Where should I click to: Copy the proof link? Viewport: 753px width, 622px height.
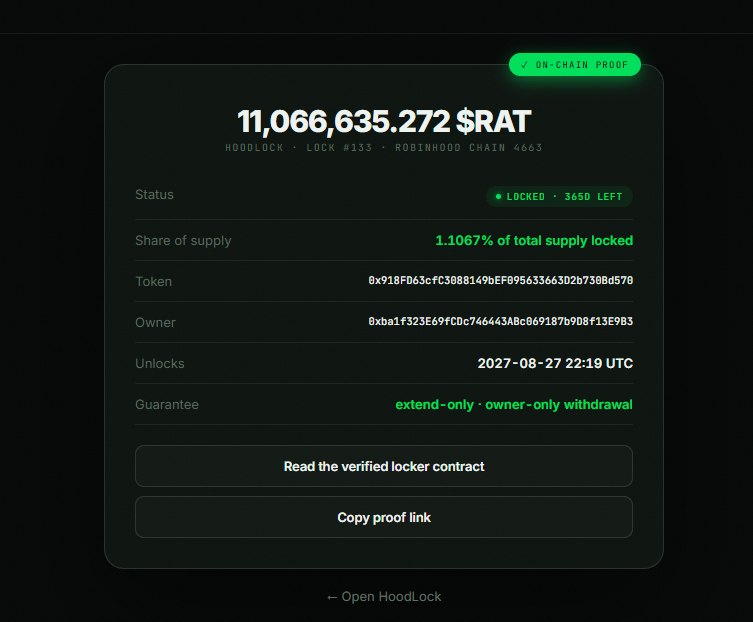point(384,517)
